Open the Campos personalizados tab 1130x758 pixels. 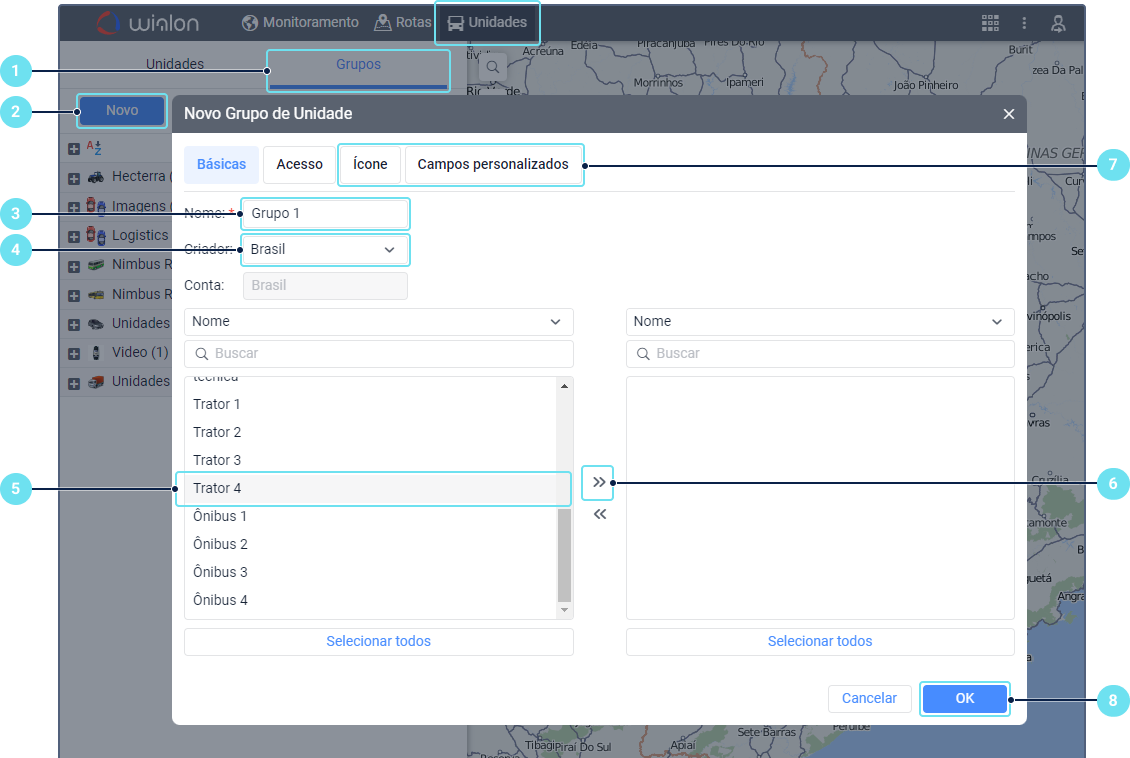tap(492, 165)
